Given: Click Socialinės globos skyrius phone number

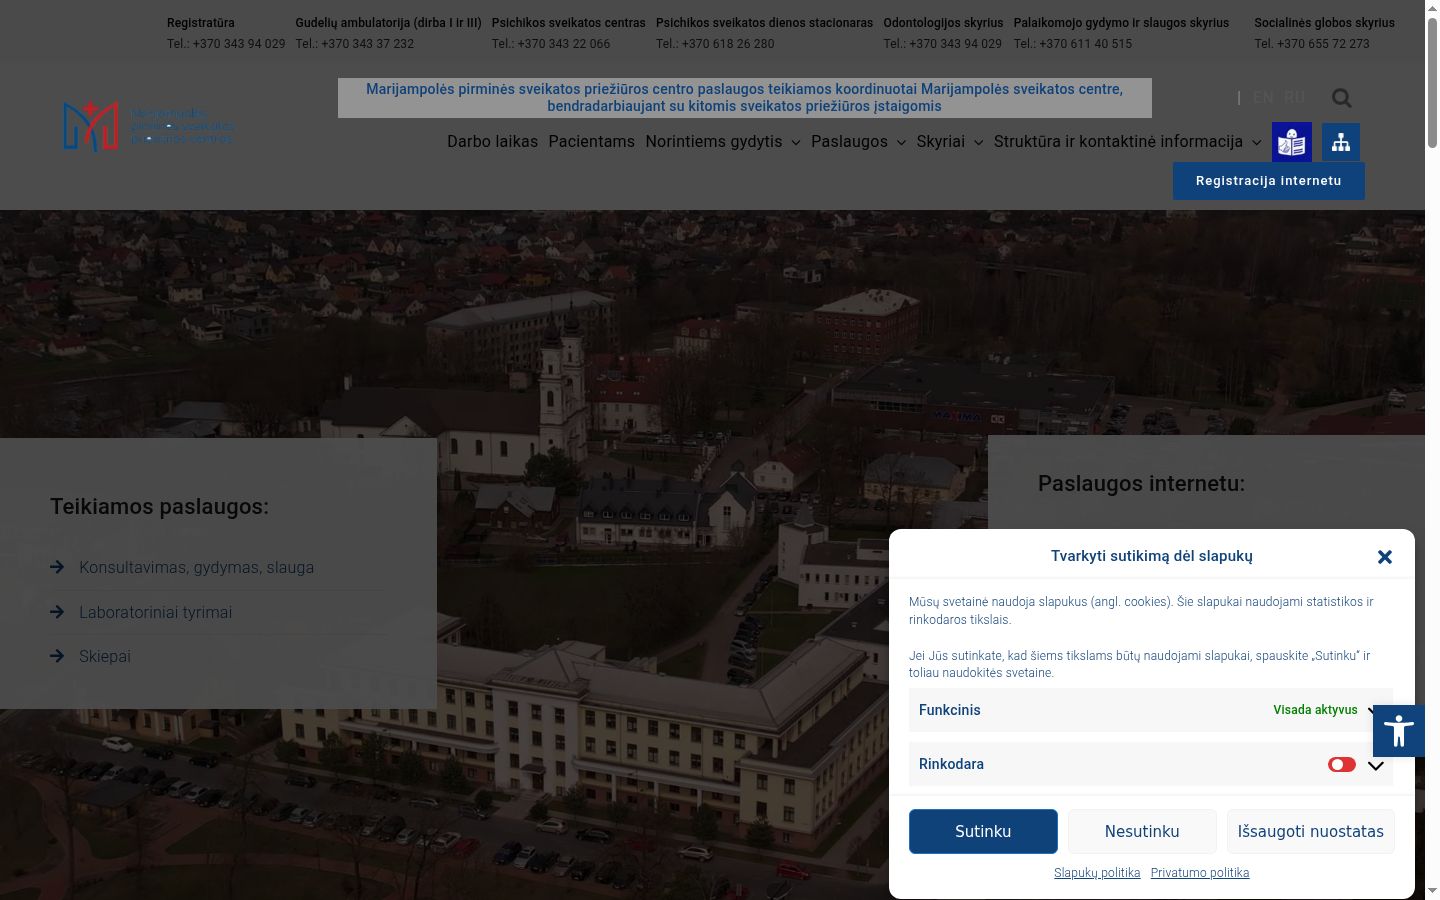Looking at the screenshot, I should tap(1312, 44).
